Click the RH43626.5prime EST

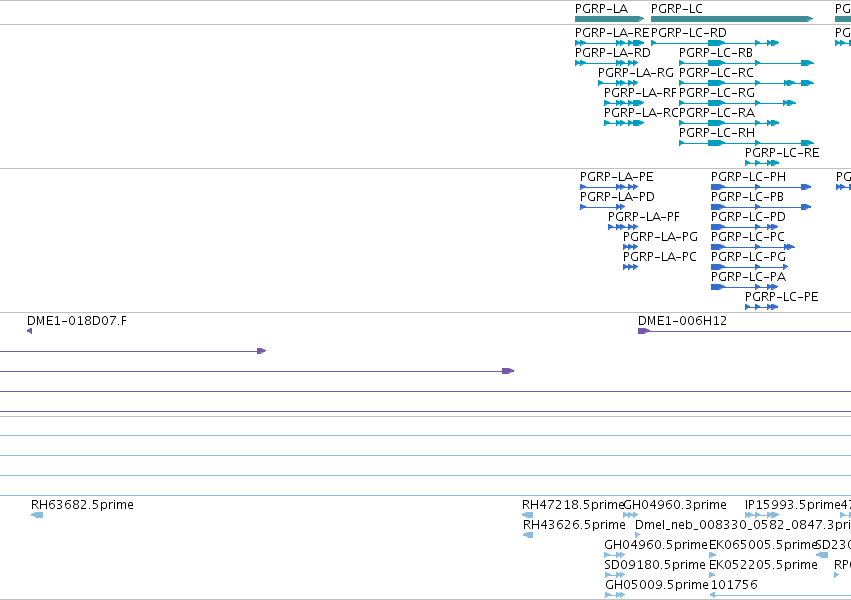[x=528, y=535]
